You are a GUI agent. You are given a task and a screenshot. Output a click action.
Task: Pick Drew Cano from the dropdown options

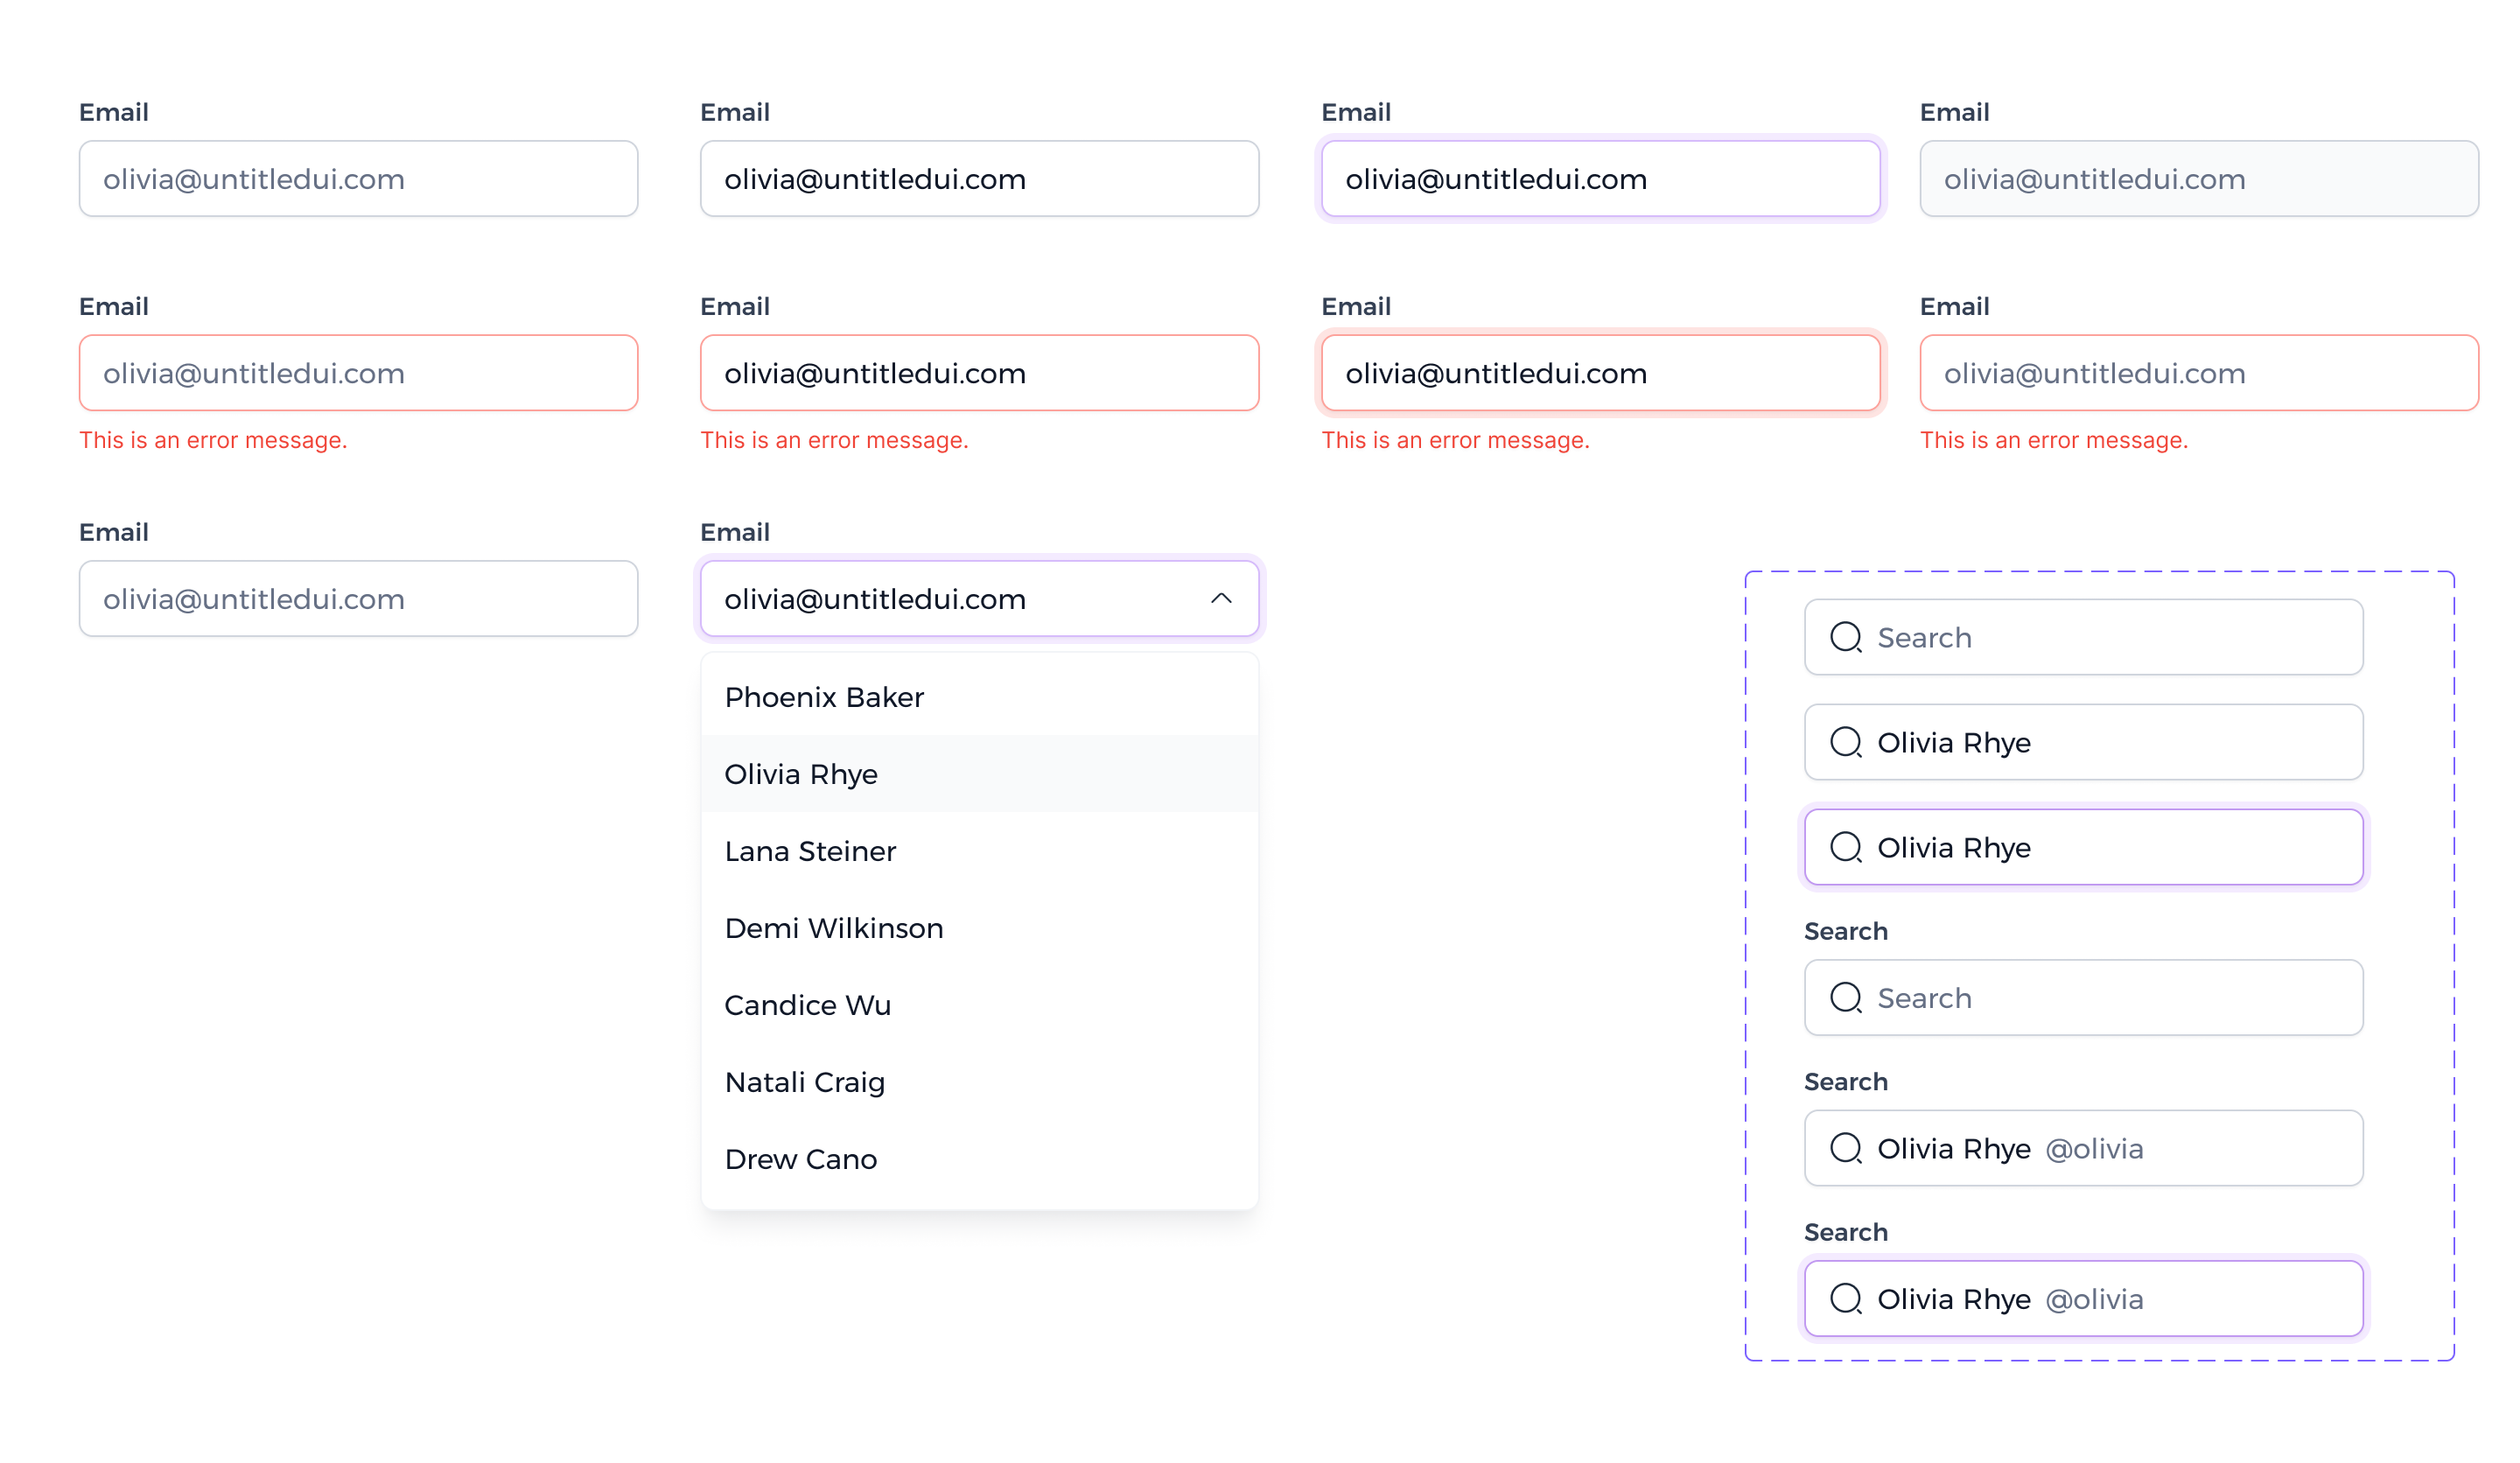pos(979,1159)
